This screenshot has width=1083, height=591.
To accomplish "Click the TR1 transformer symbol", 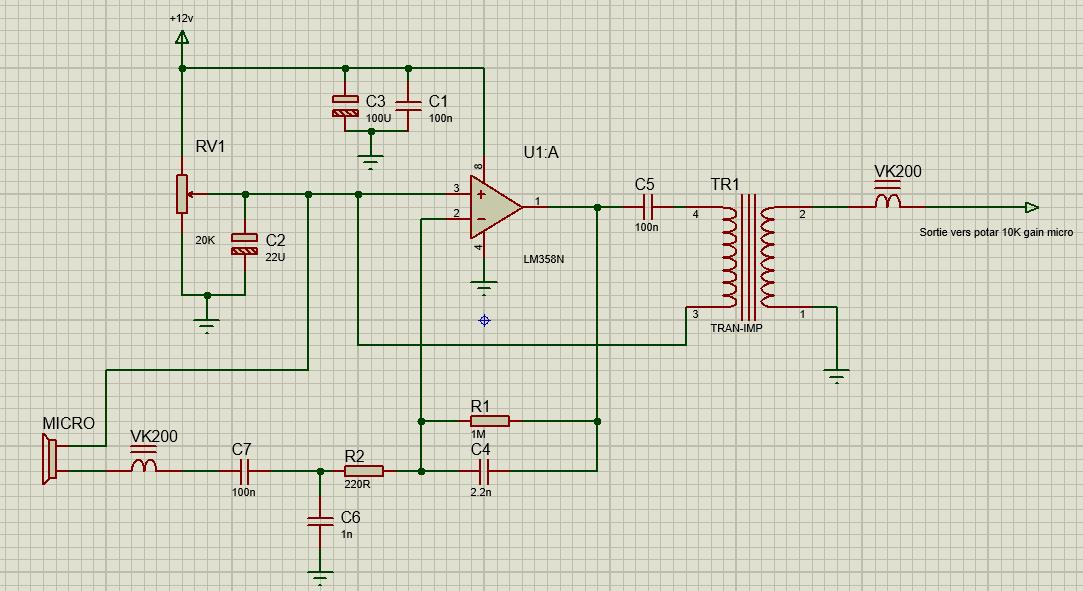I will (747, 257).
